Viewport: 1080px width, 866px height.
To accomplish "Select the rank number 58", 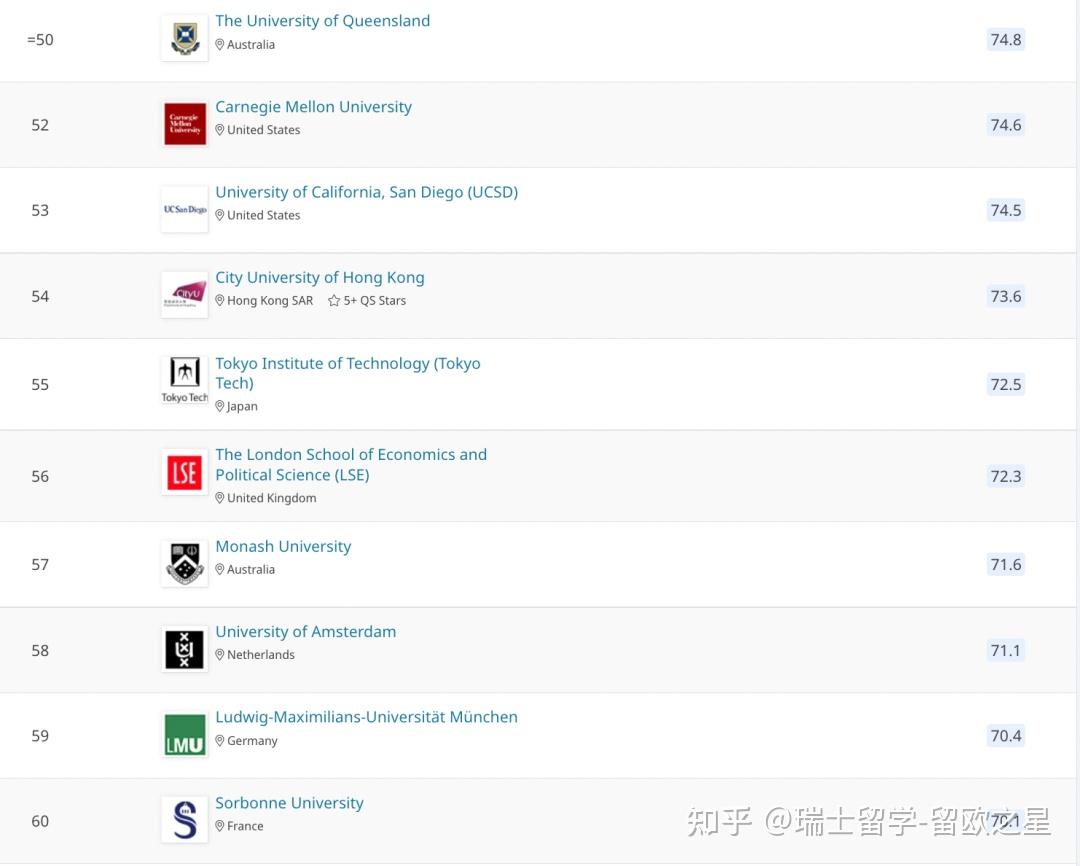I will pos(40,651).
